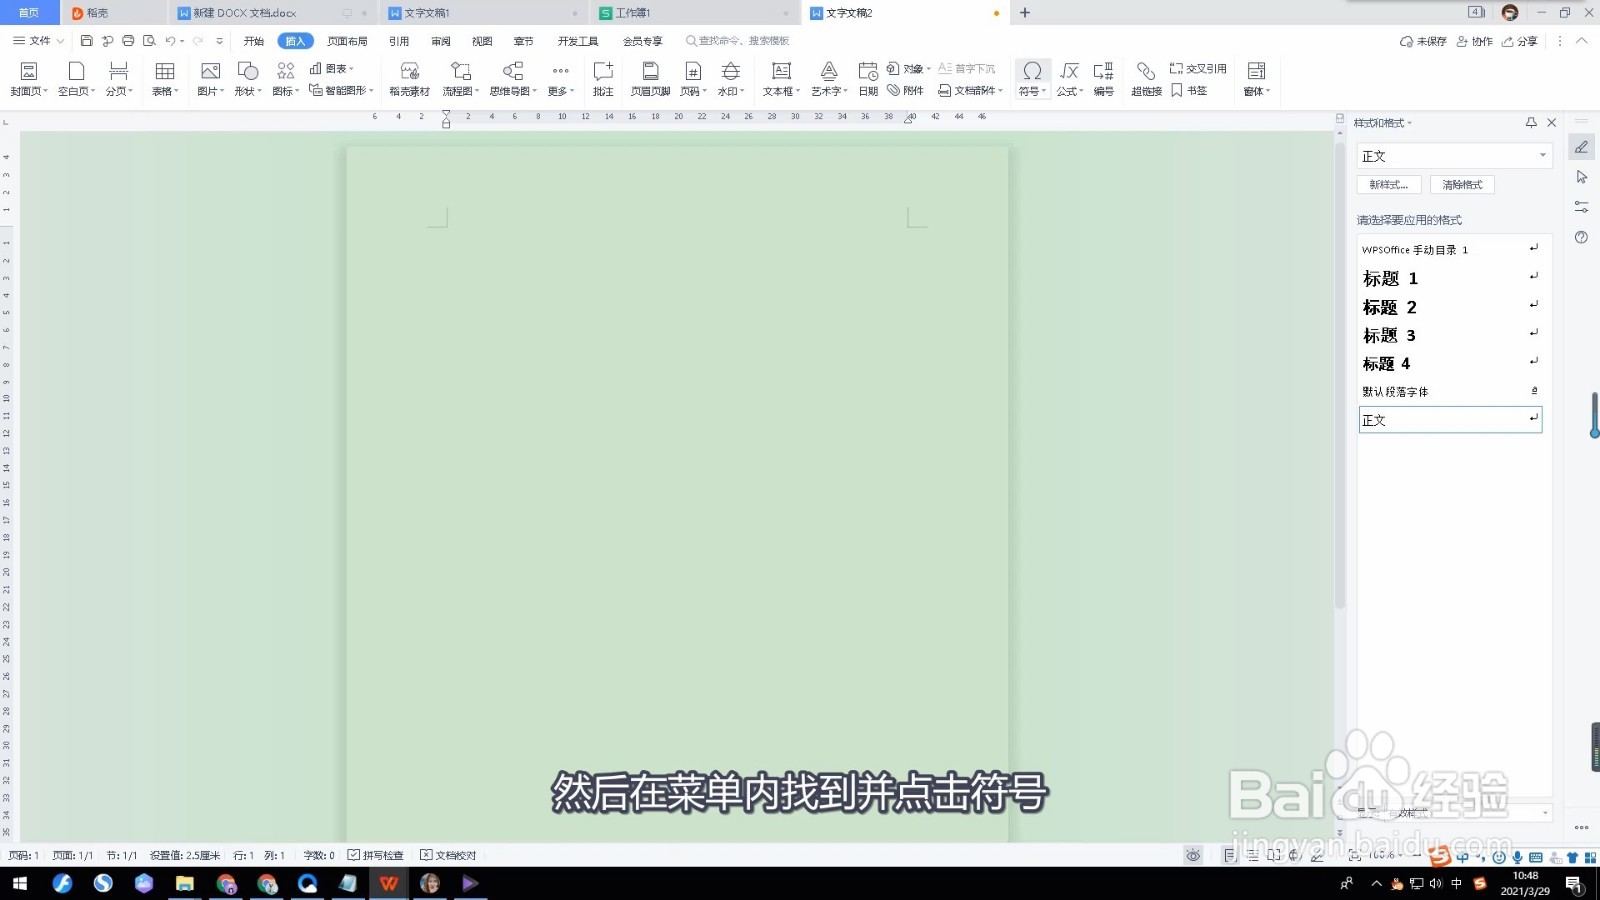Click the 新样式 button

(1389, 184)
